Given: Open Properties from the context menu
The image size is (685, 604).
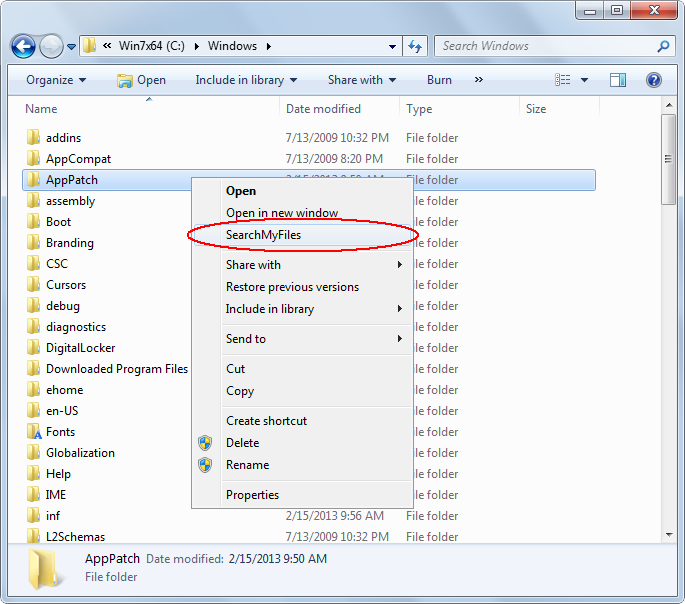Looking at the screenshot, I should (302, 495).
